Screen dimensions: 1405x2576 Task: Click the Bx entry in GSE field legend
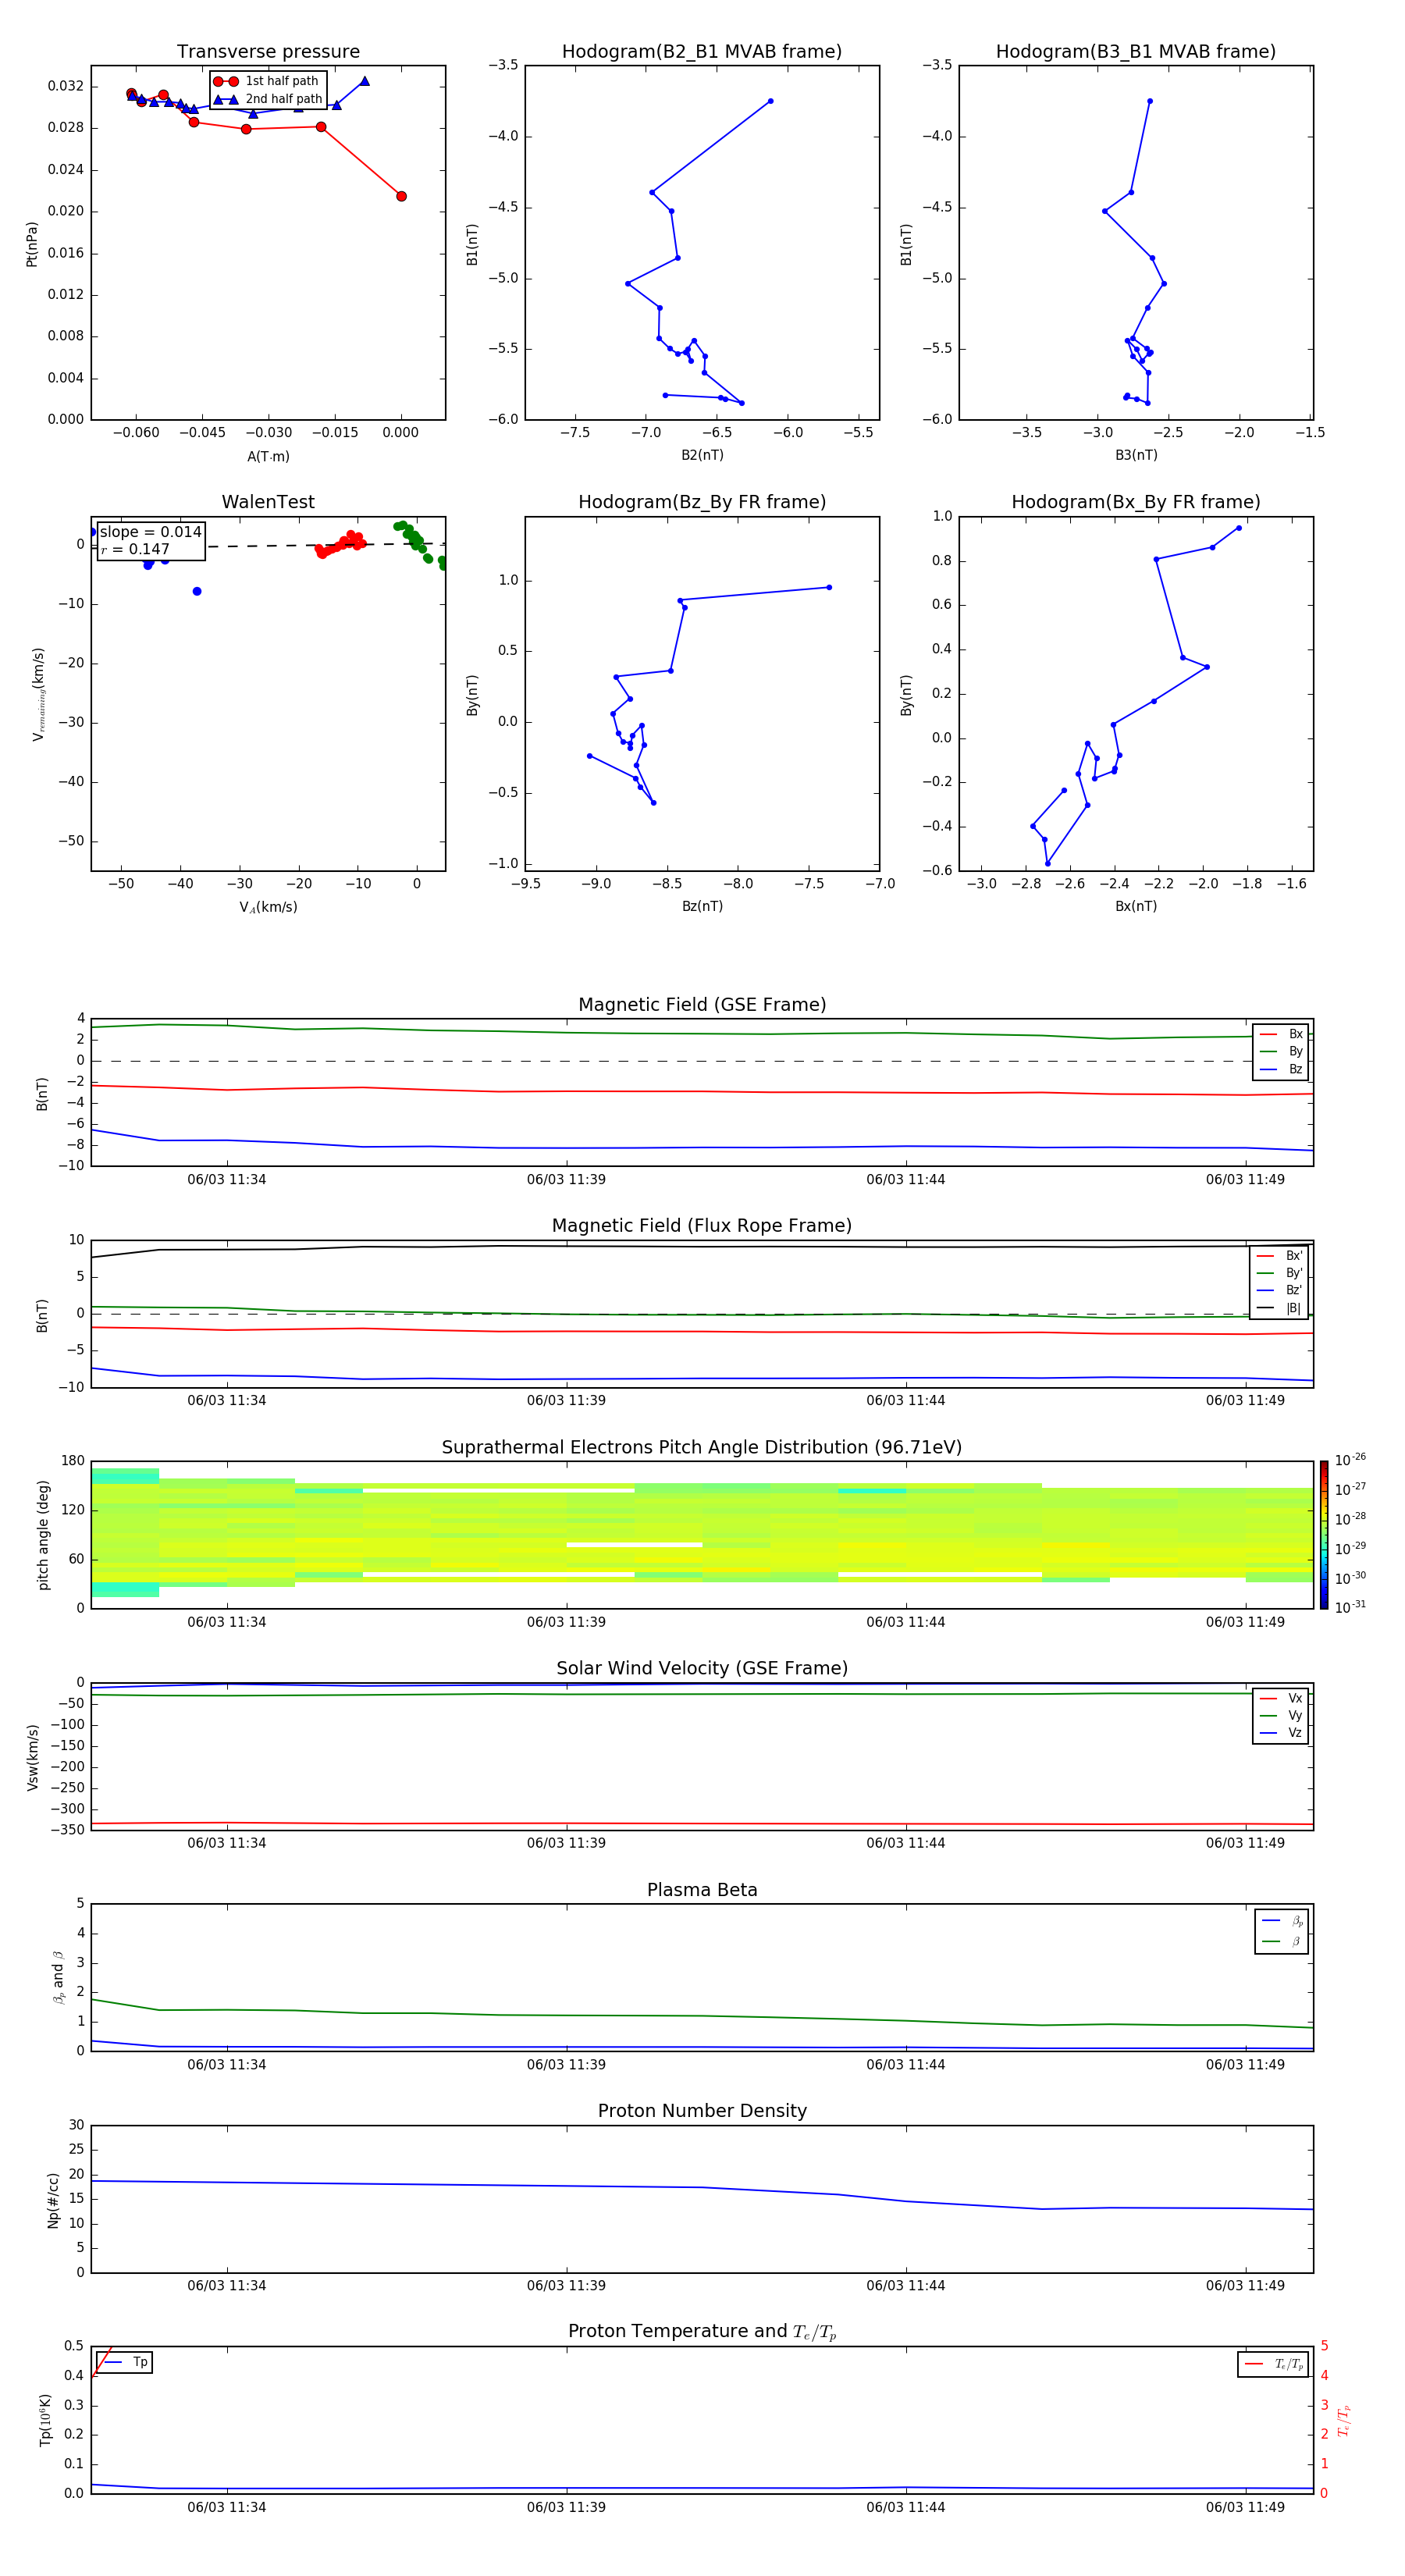[x=1281, y=1034]
